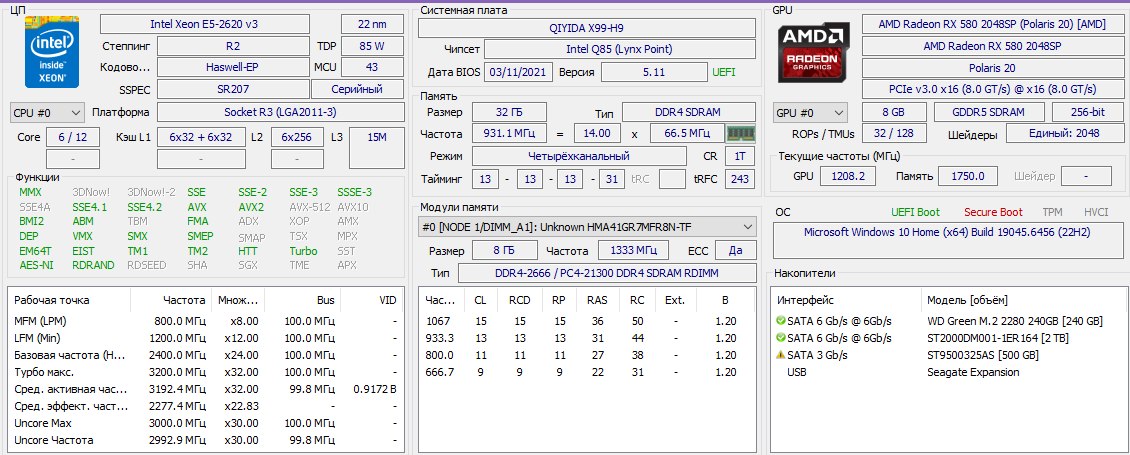Click the Intel Xeon E5-2620 v3 name field
Image resolution: width=1130 pixels, height=455 pixels.
[x=216, y=24]
